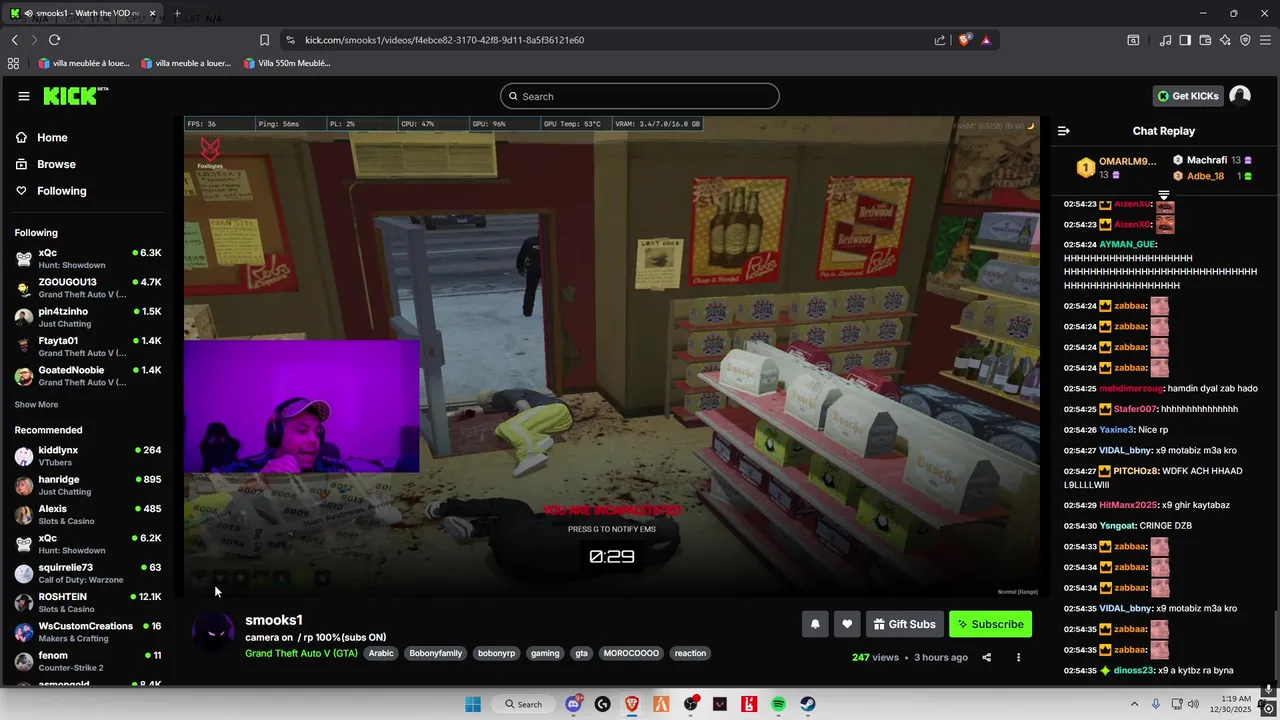This screenshot has height=720, width=1280.
Task: Open Brave Rewards triangle icon
Action: click(x=986, y=40)
